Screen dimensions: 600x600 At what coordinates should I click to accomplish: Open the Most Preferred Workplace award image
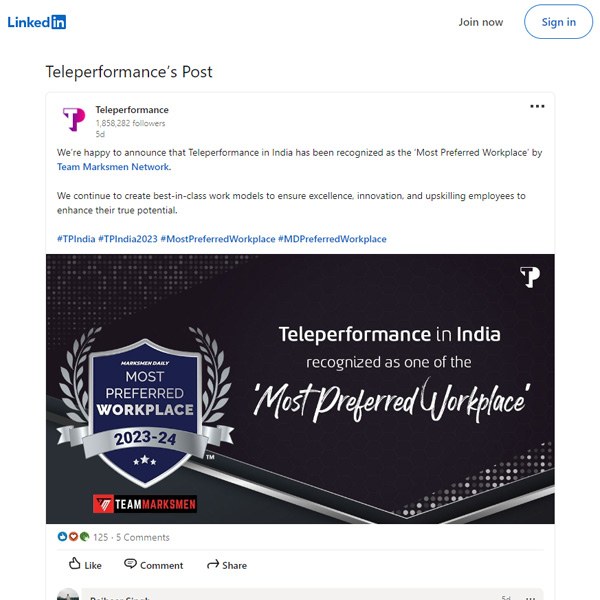point(300,389)
